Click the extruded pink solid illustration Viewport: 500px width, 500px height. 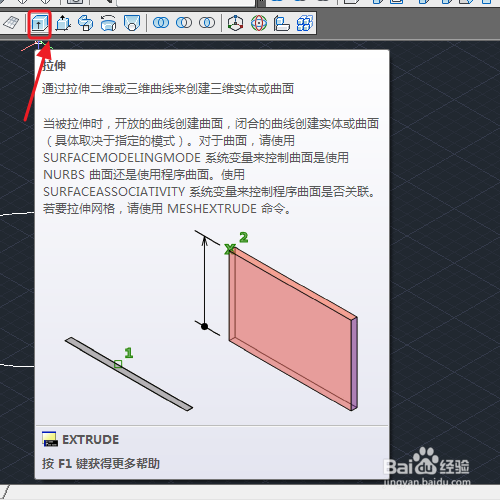(x=293, y=328)
